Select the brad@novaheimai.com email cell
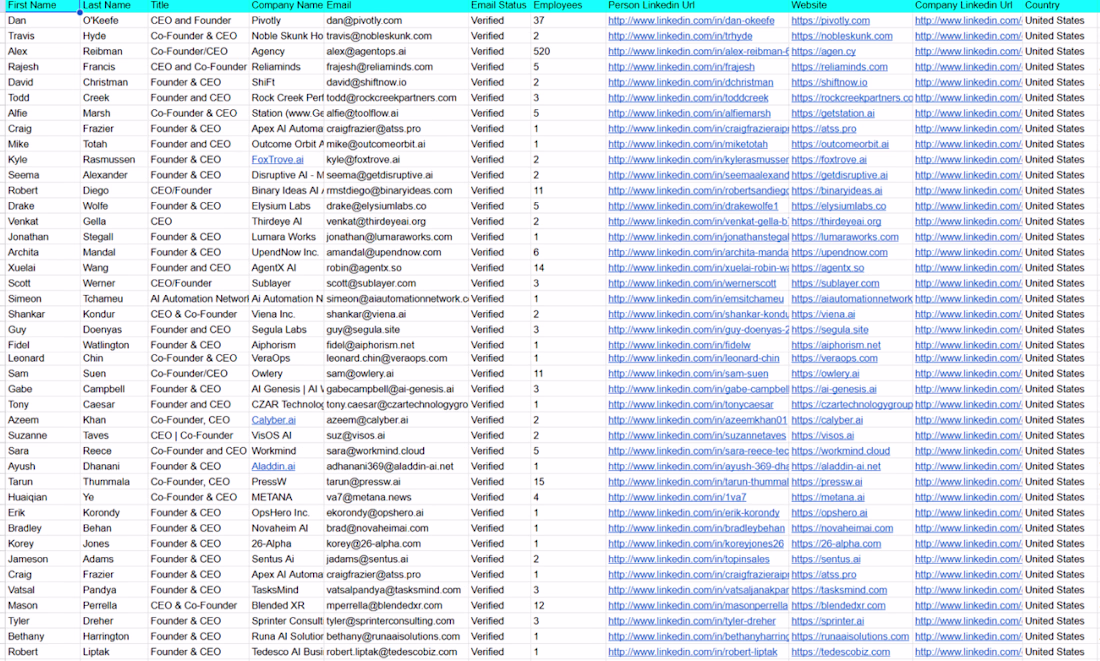 pyautogui.click(x=396, y=528)
